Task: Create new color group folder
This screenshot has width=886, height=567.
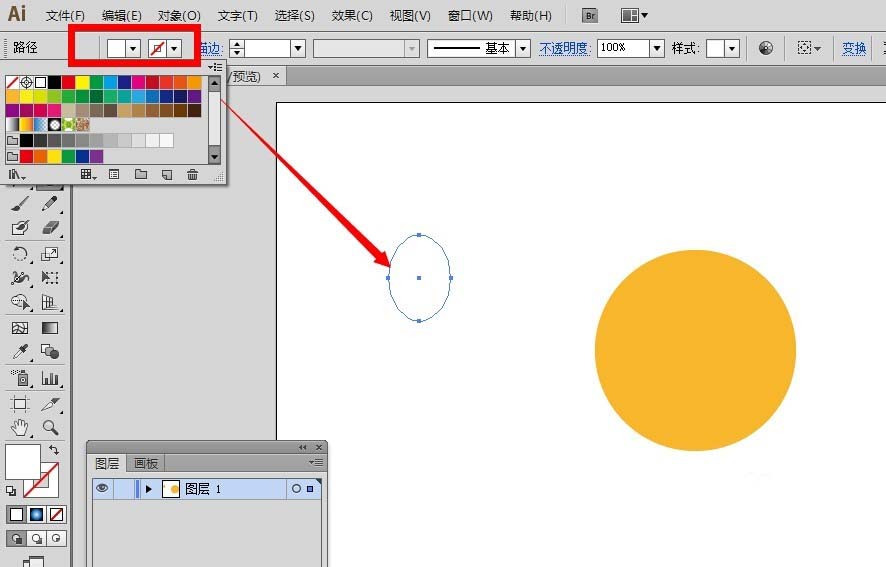Action: tap(141, 175)
